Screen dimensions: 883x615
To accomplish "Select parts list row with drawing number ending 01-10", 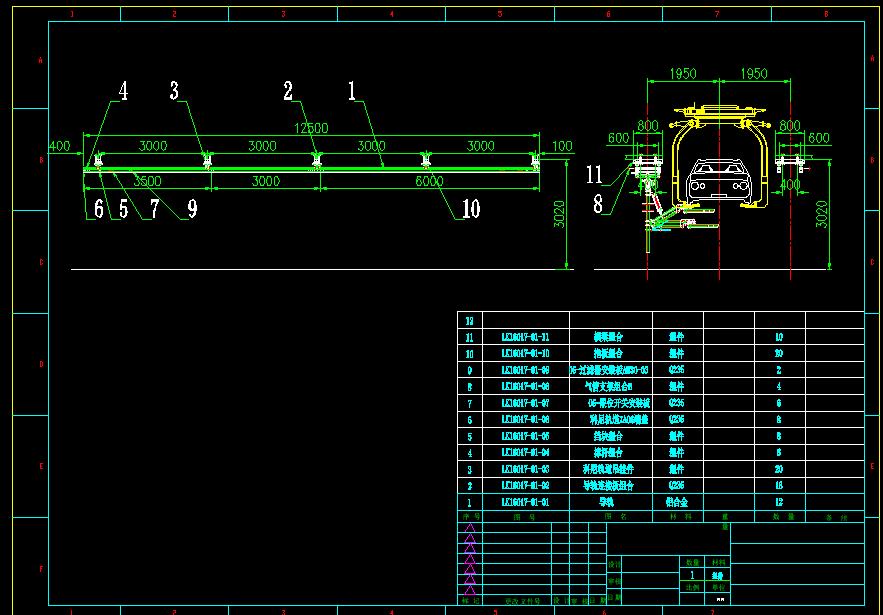I will click(661, 354).
